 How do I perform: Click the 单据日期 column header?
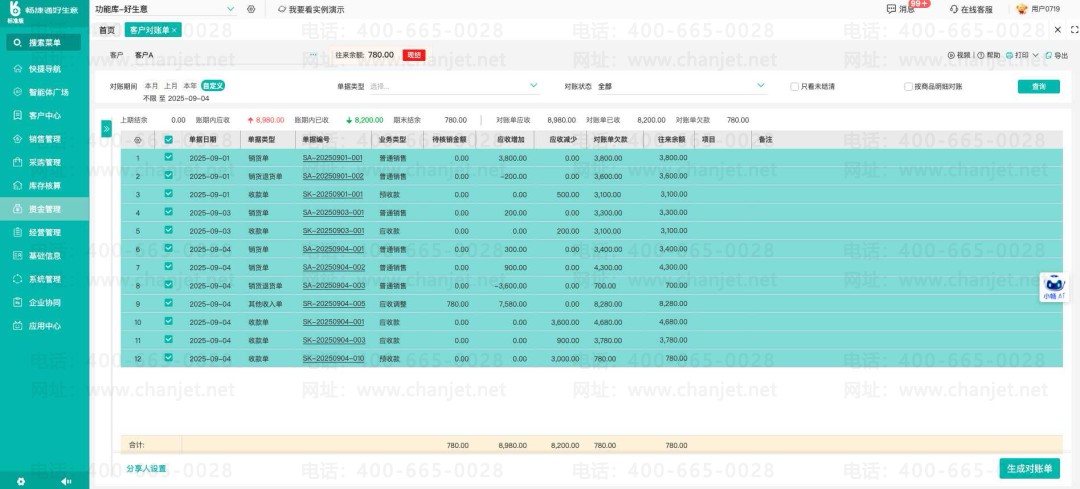tap(201, 139)
